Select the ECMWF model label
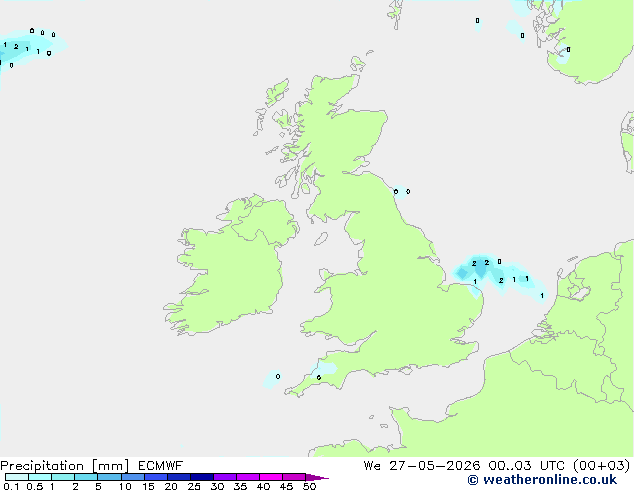The image size is (634, 490). (161, 466)
